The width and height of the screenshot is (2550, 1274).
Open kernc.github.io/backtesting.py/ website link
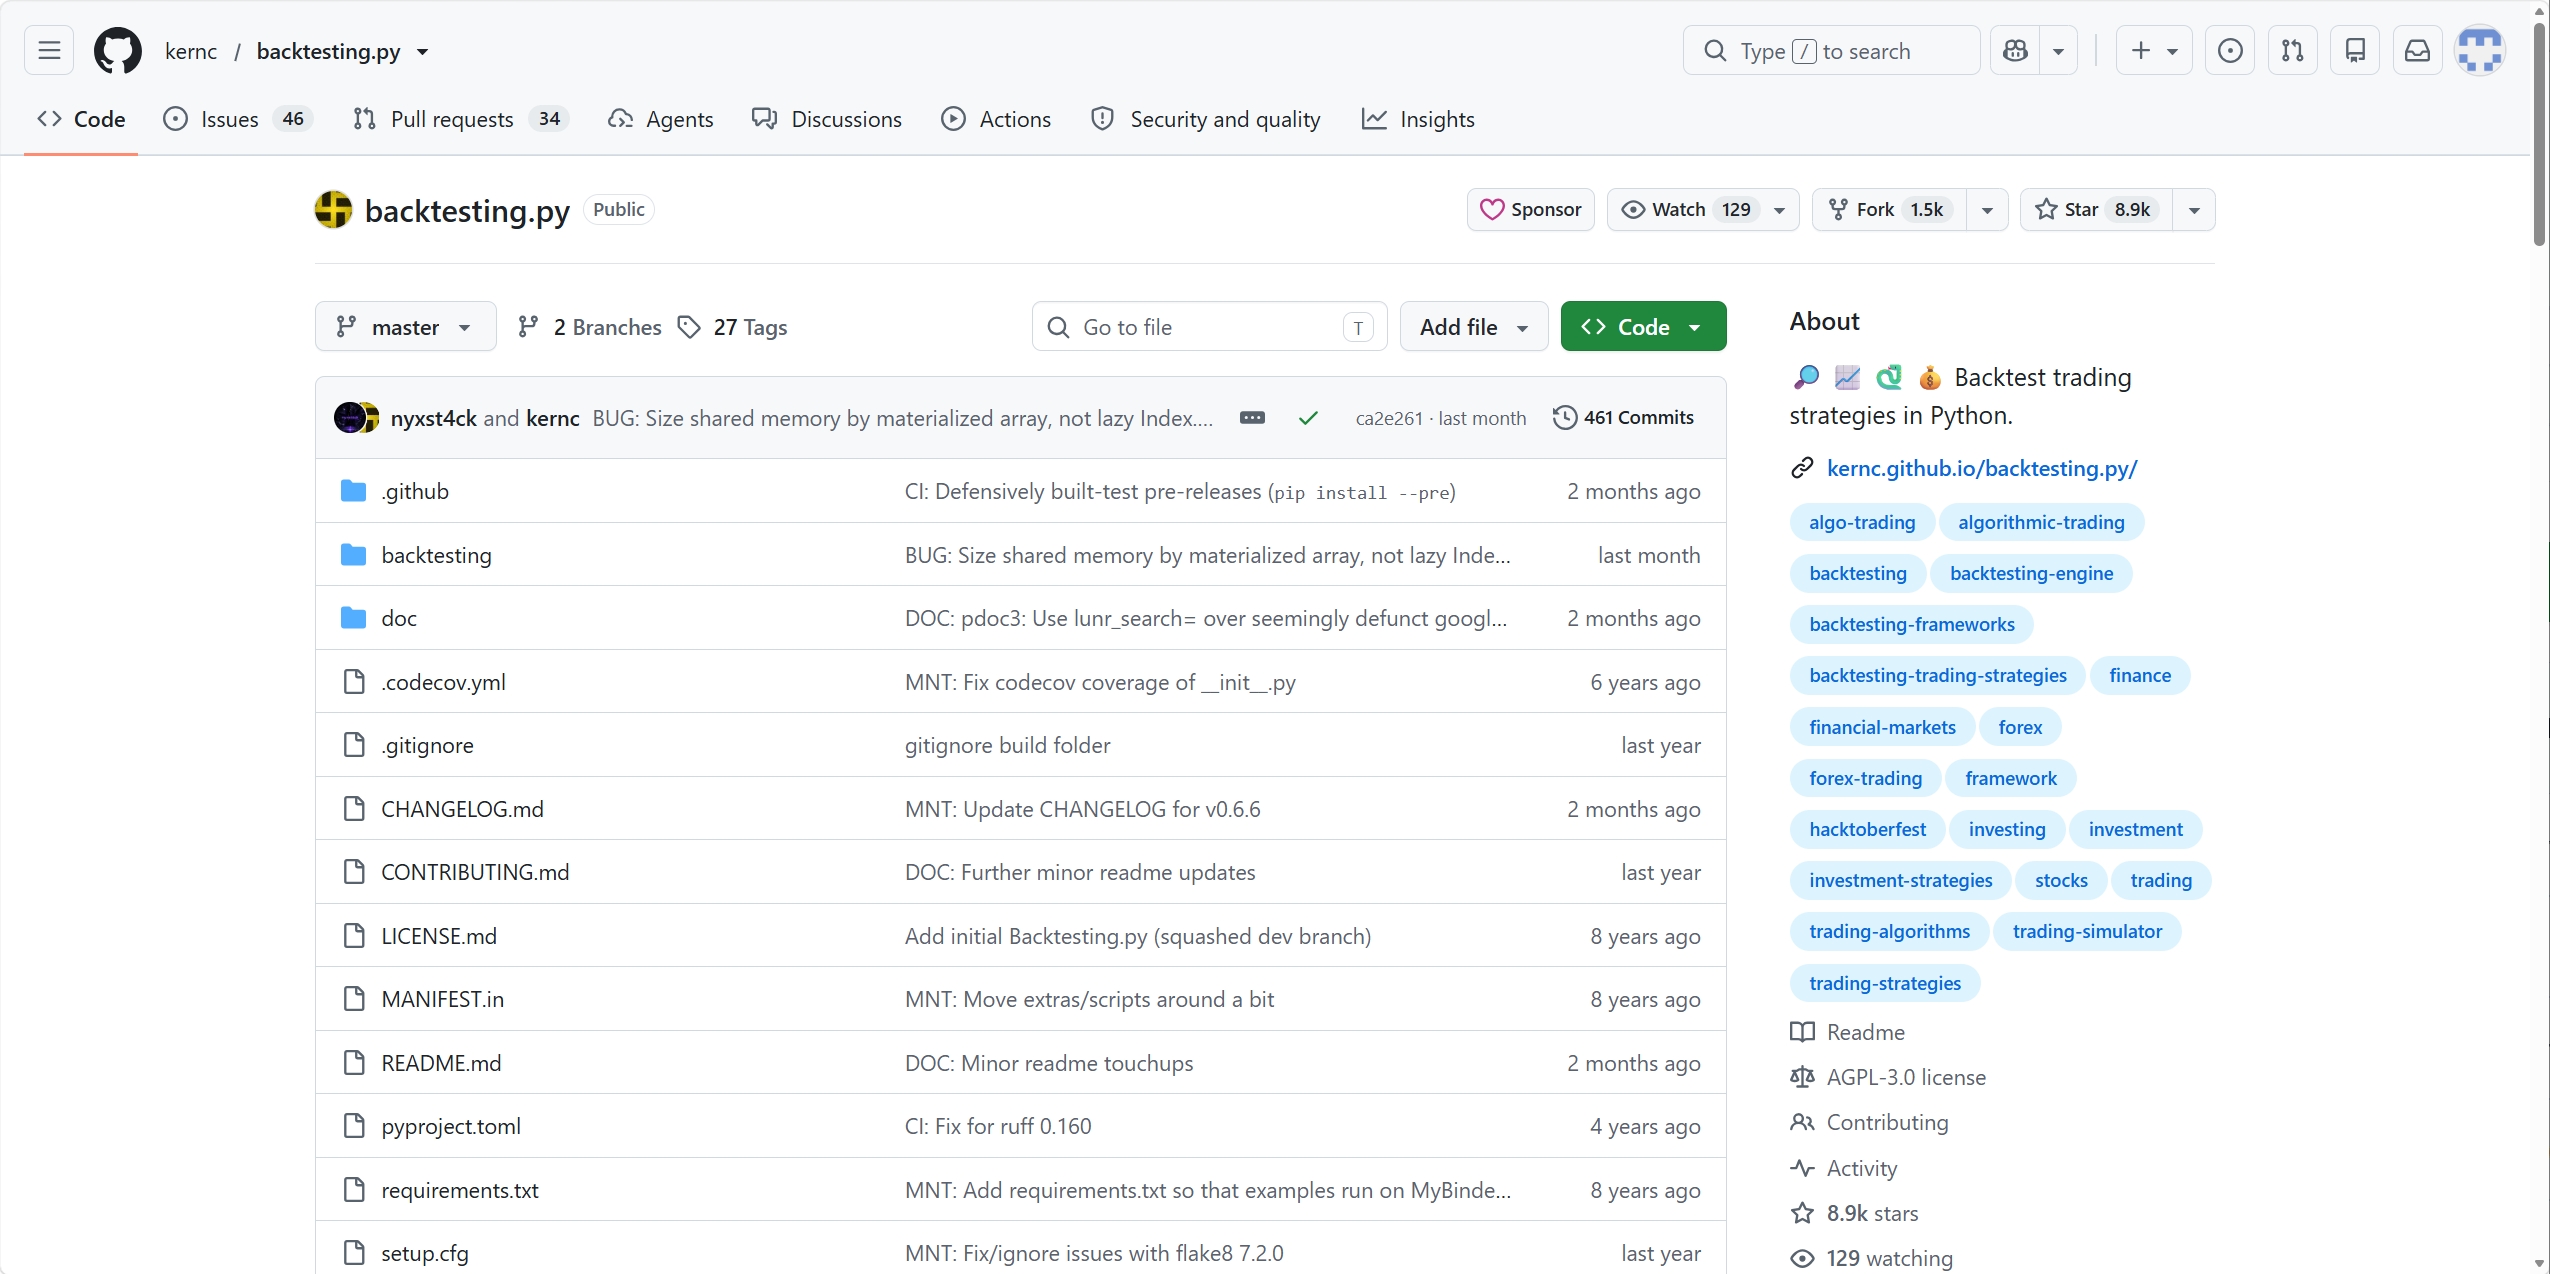1981,468
